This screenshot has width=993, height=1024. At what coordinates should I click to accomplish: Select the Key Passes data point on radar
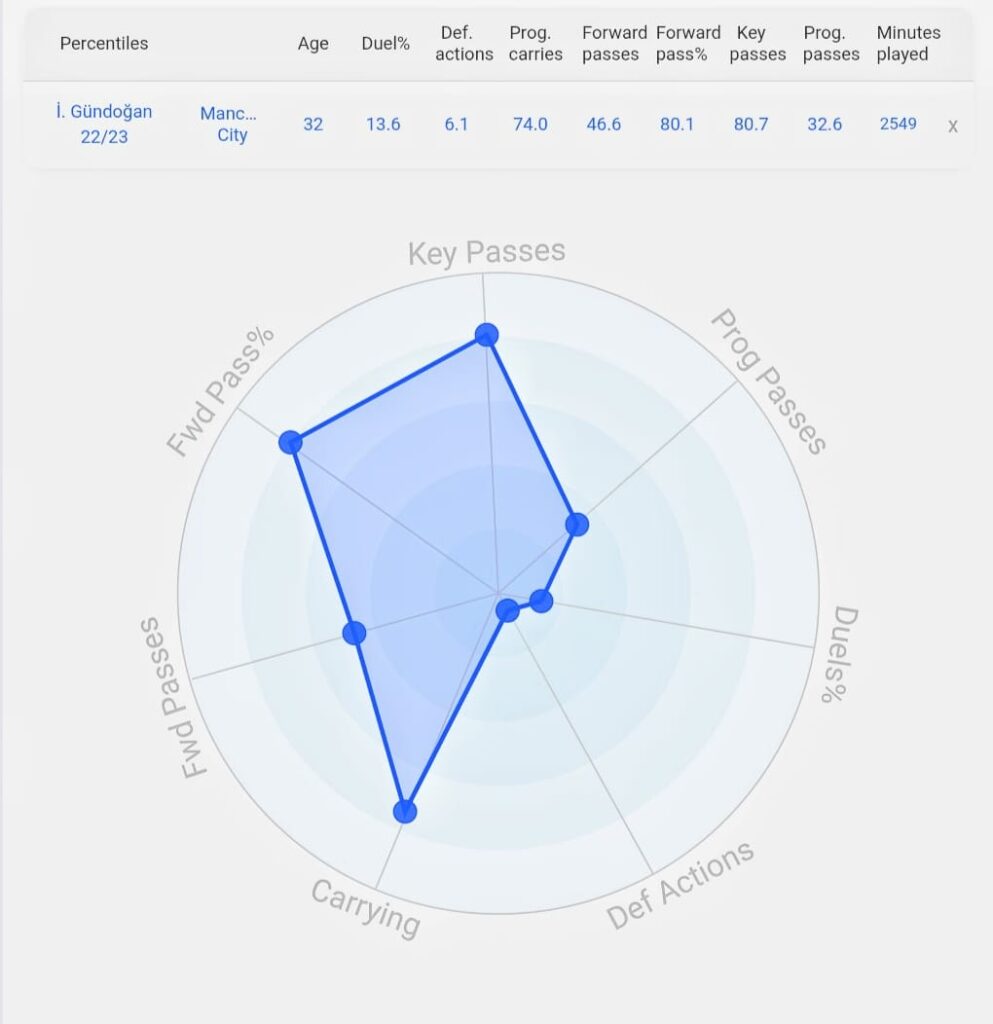486,334
